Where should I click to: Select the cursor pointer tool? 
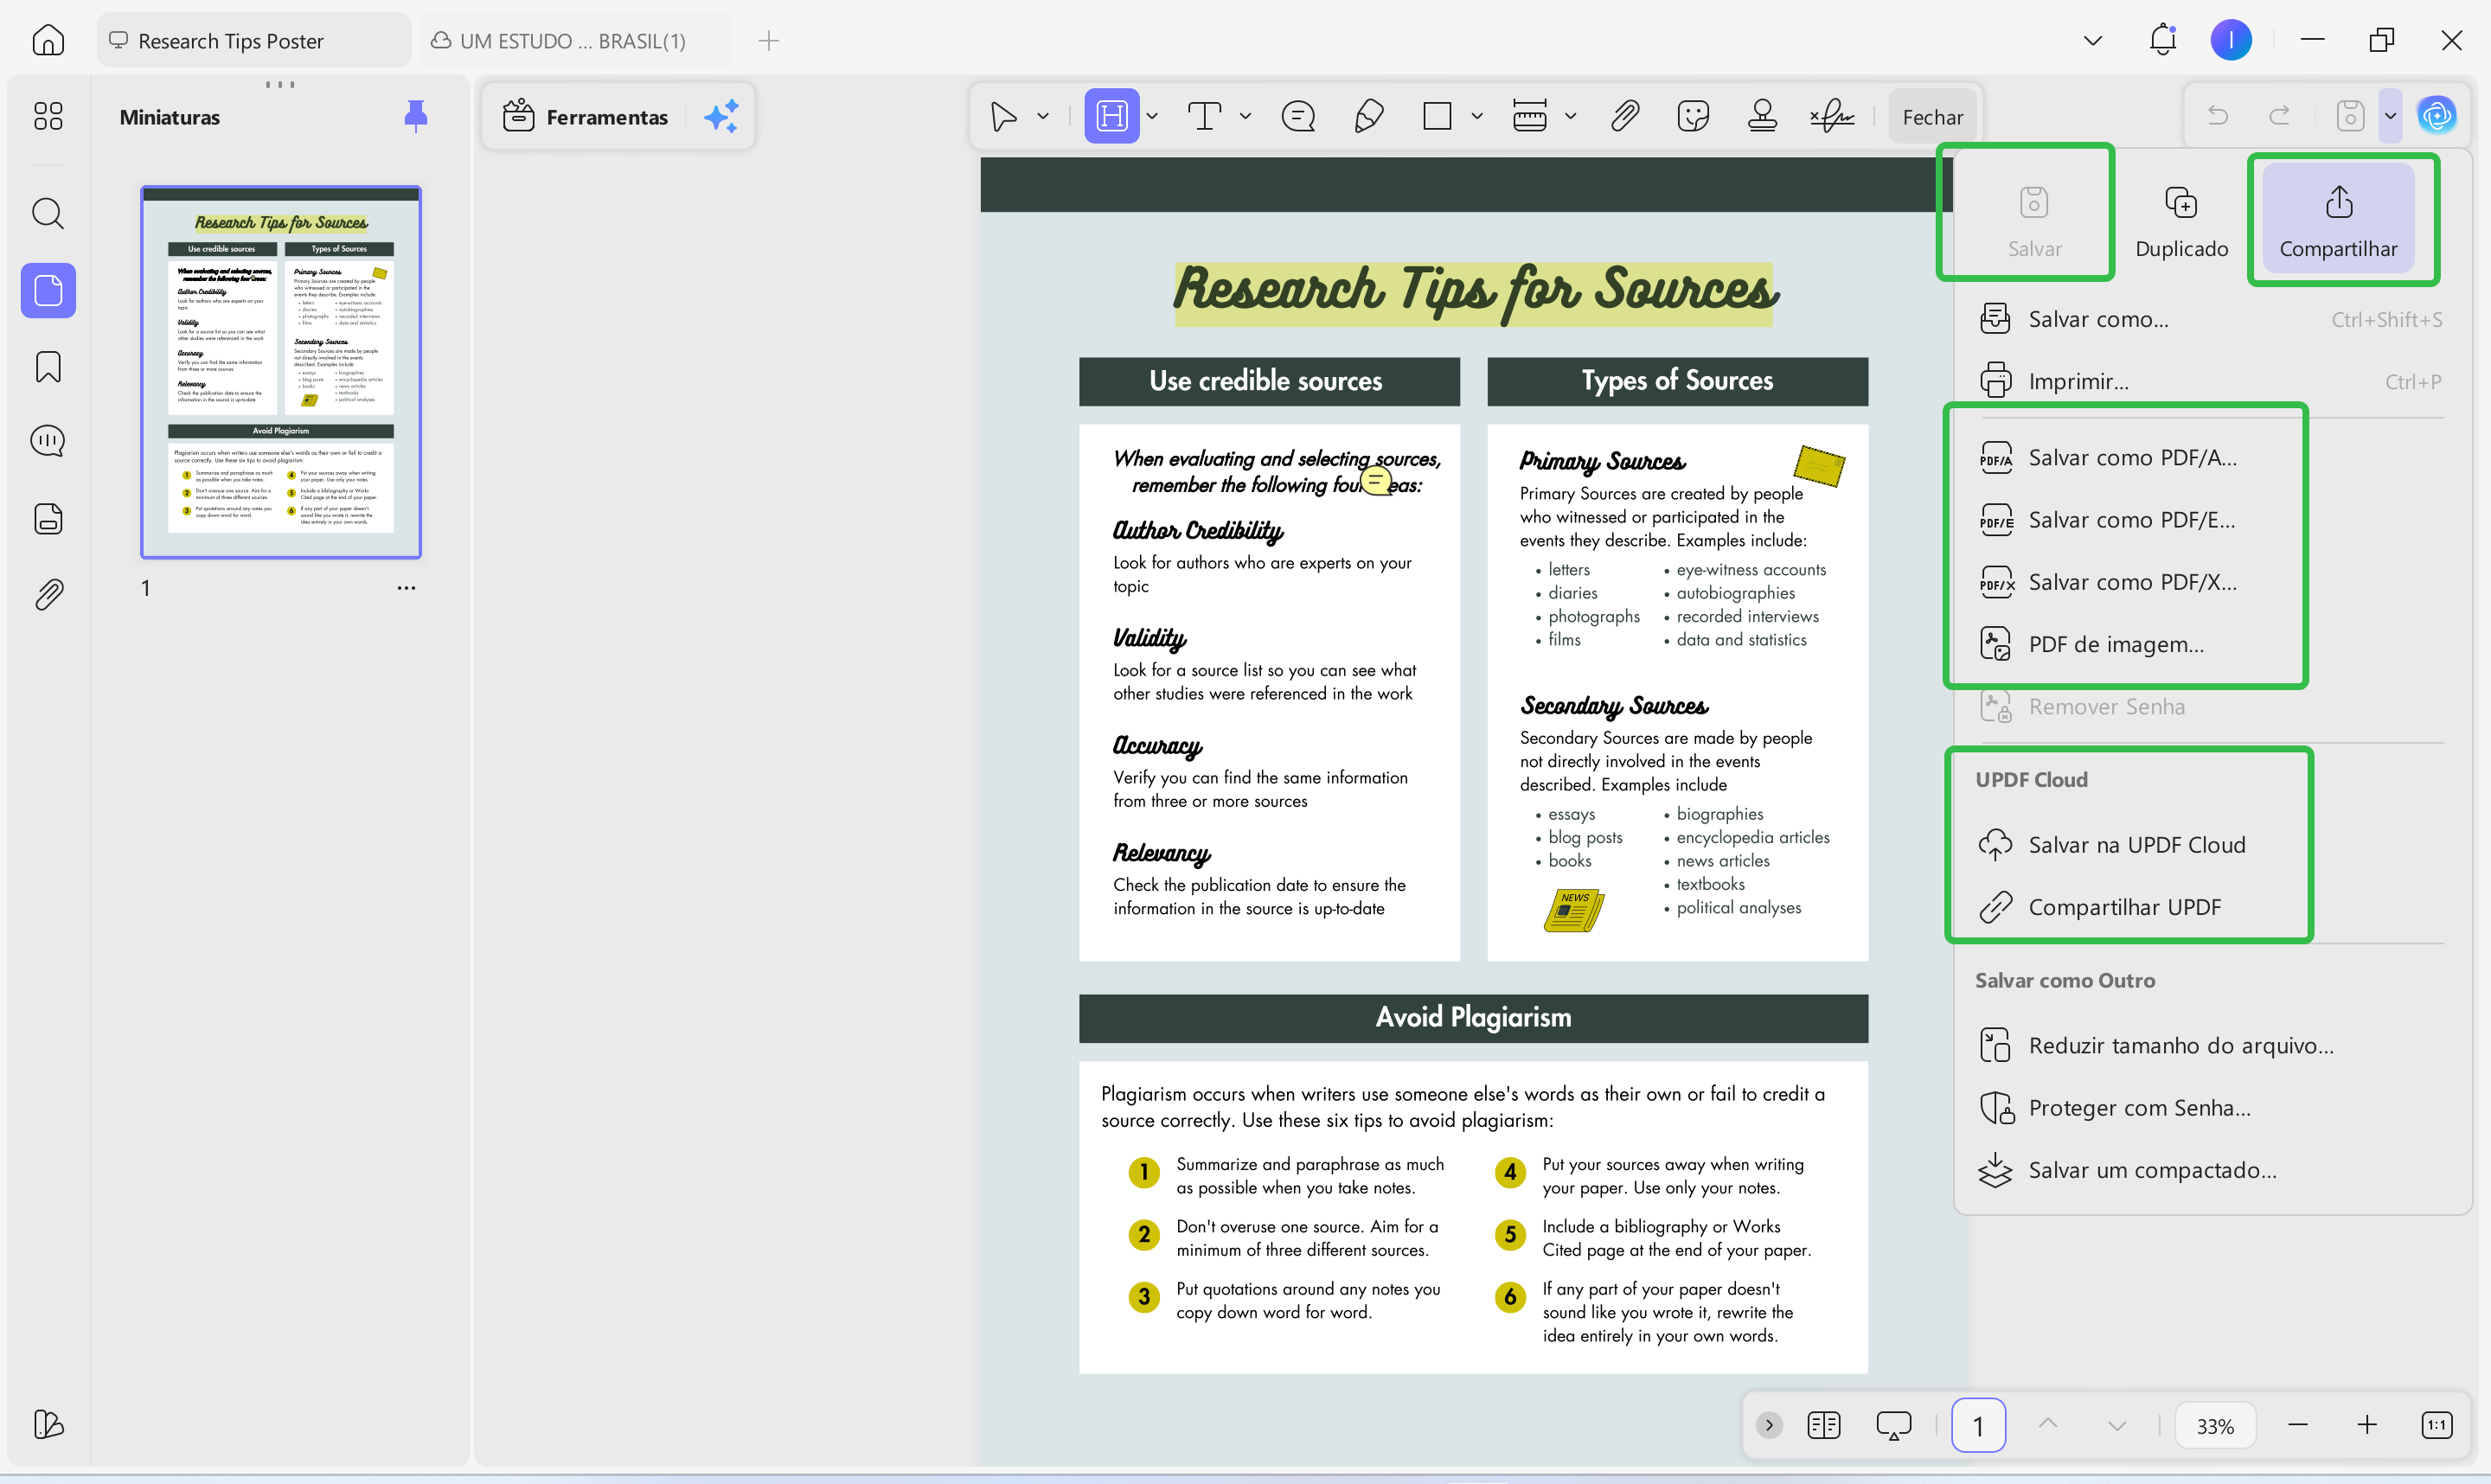[x=1003, y=116]
